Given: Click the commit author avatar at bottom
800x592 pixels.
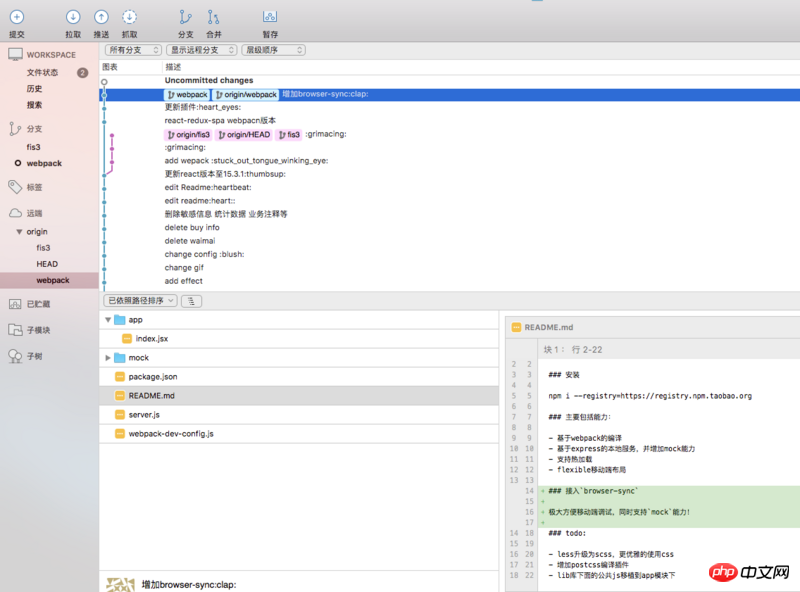Looking at the screenshot, I should click(x=120, y=585).
